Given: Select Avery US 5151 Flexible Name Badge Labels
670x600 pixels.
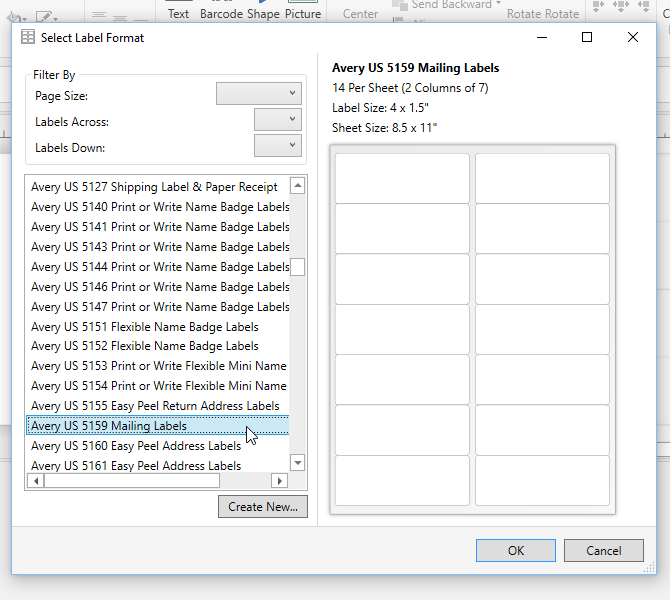Looking at the screenshot, I should (158, 327).
